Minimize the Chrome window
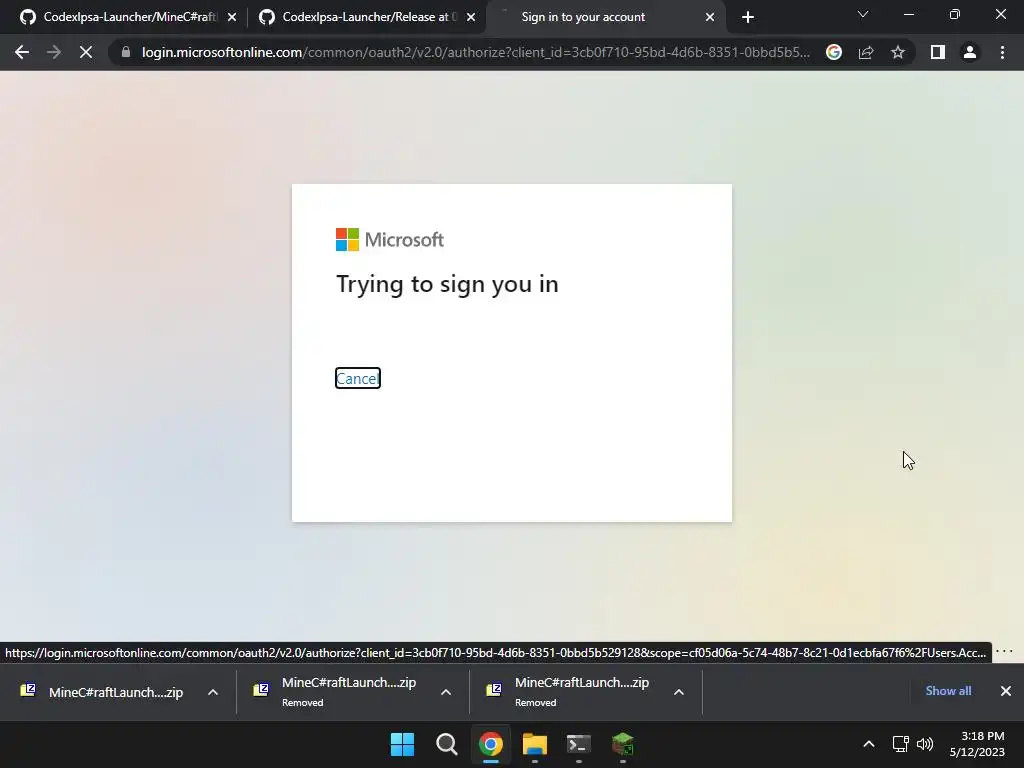1024x768 pixels. point(908,14)
